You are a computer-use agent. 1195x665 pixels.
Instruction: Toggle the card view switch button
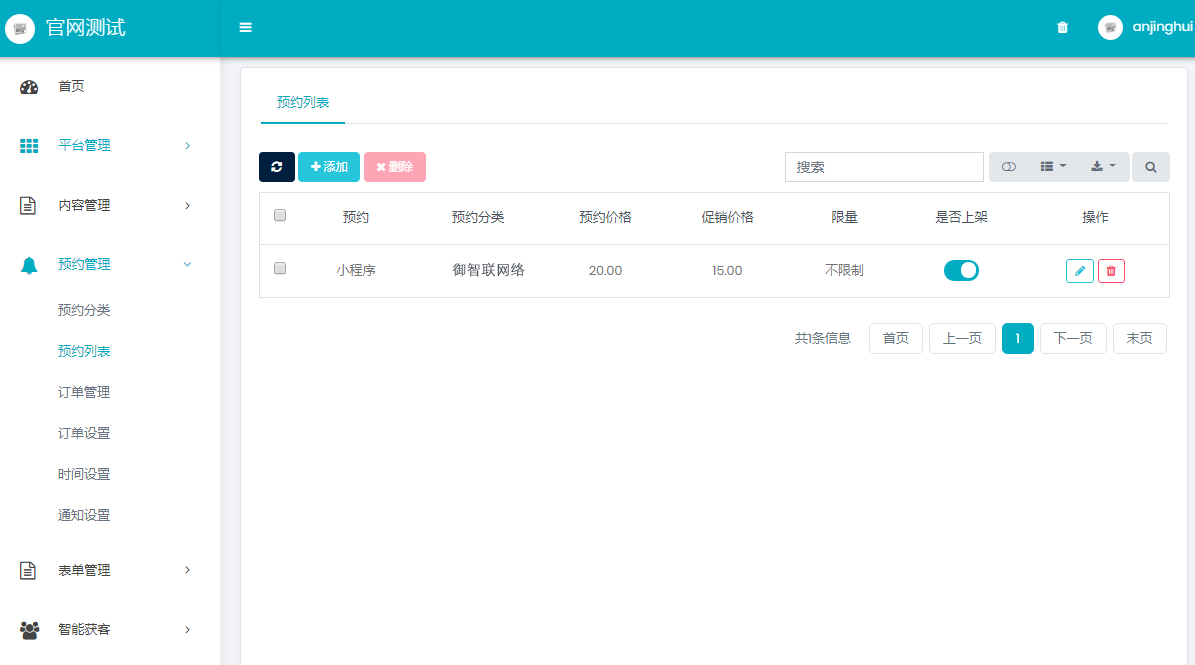coord(1008,167)
